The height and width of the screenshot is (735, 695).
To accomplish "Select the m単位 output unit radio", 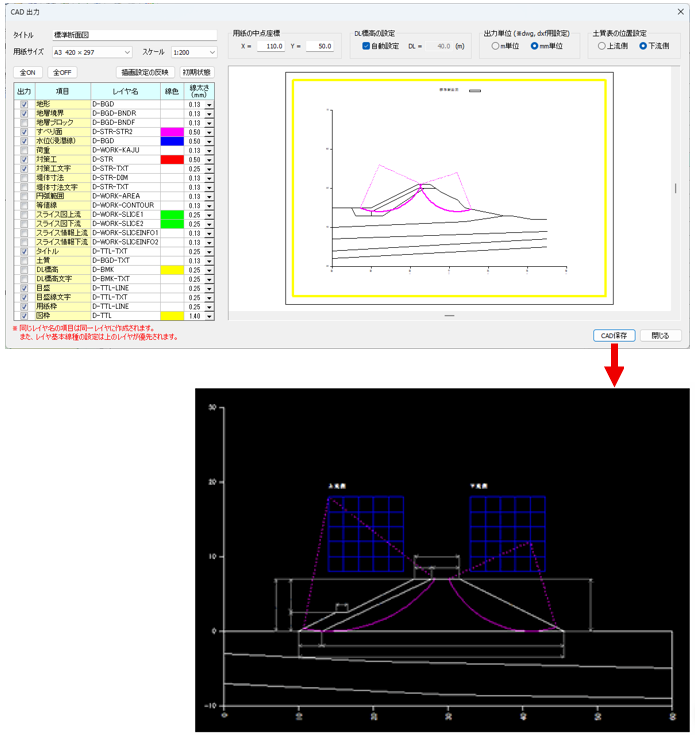I will 495,46.
